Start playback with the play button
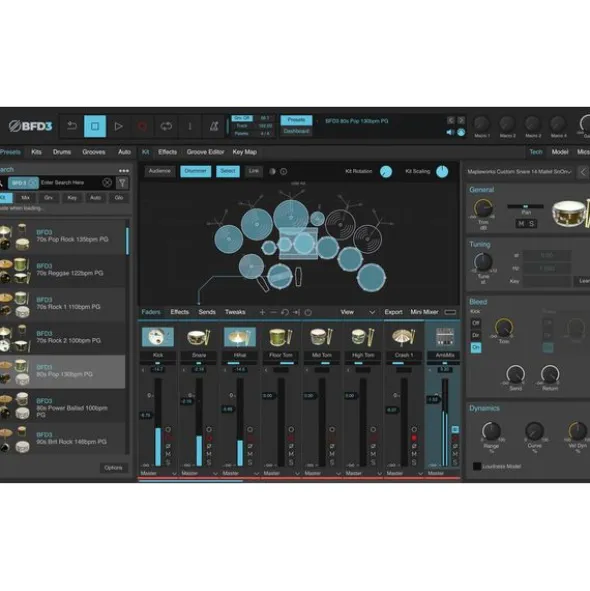The width and height of the screenshot is (590, 591). pyautogui.click(x=118, y=126)
